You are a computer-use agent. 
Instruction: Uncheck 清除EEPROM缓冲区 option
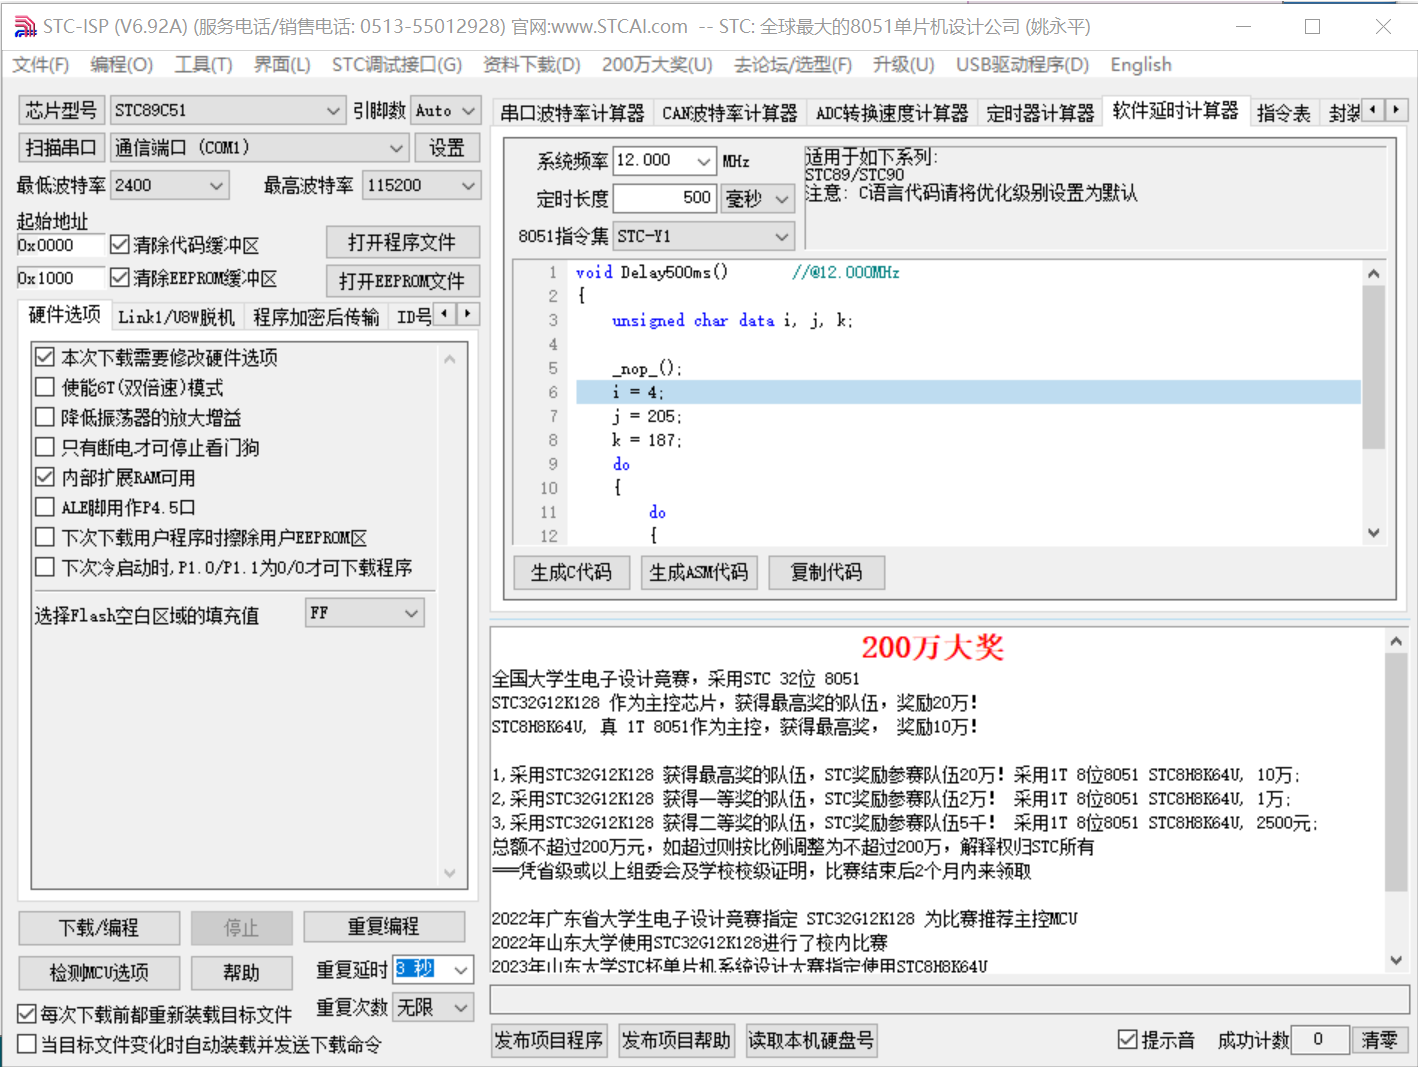[120, 278]
